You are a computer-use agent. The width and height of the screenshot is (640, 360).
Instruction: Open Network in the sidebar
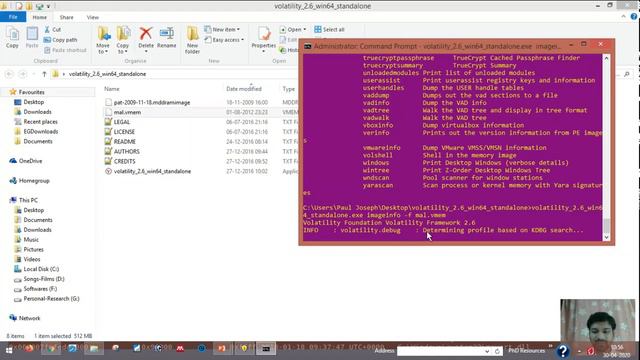point(25,318)
